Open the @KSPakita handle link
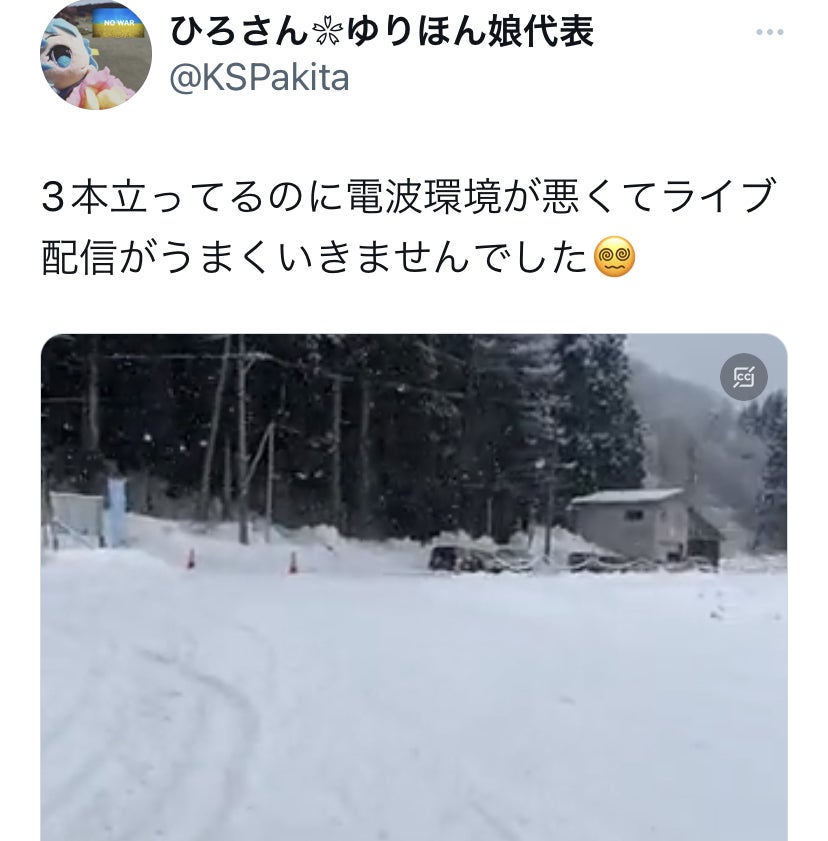Screen dimensions: 828x841 click(260, 78)
